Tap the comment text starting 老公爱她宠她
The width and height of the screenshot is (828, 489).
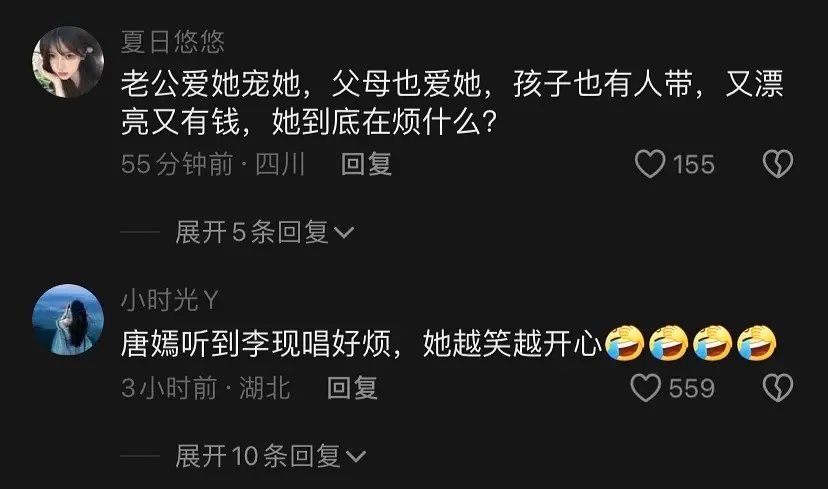(x=452, y=103)
